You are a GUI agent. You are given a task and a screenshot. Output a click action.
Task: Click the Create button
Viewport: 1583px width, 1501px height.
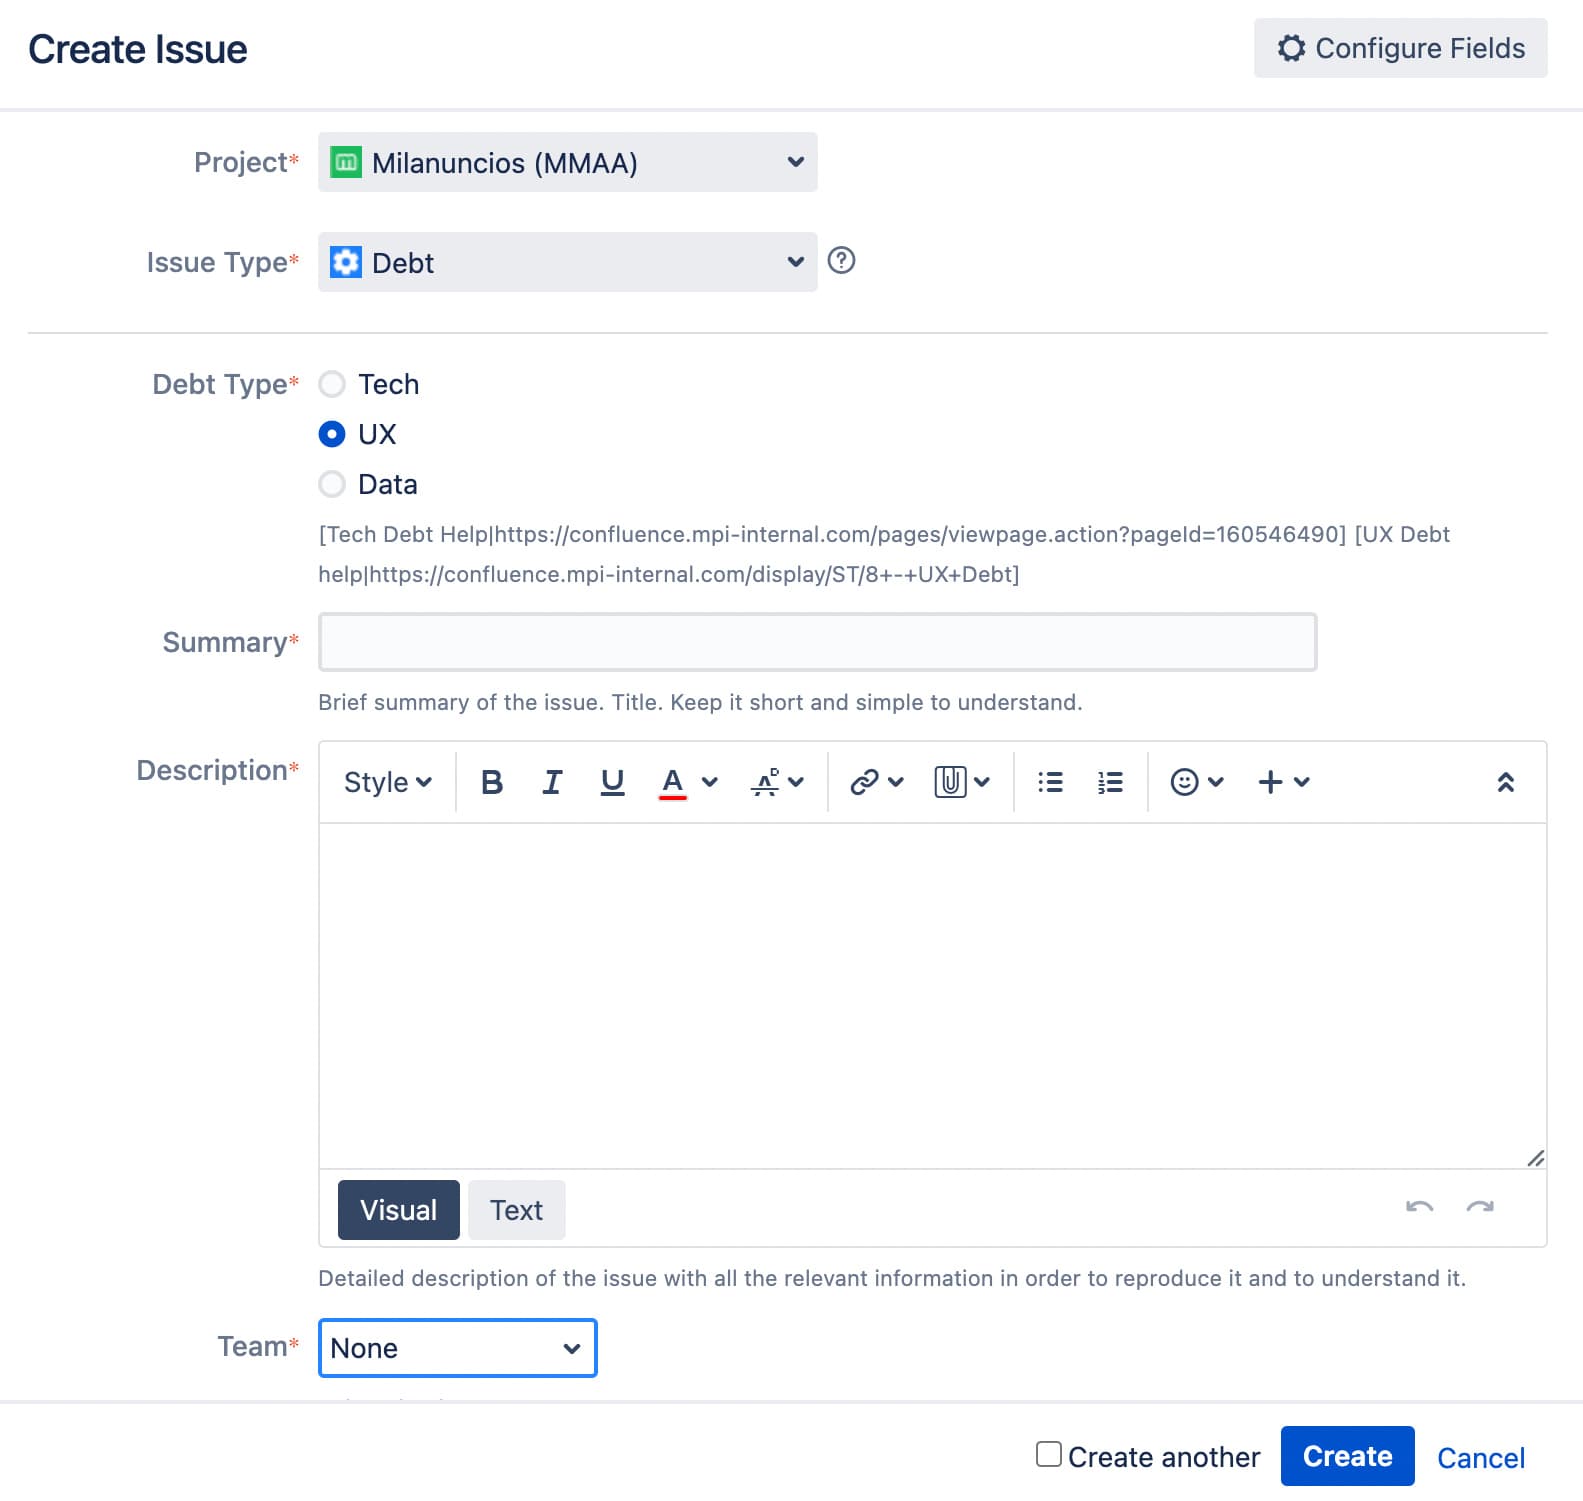coord(1347,1456)
